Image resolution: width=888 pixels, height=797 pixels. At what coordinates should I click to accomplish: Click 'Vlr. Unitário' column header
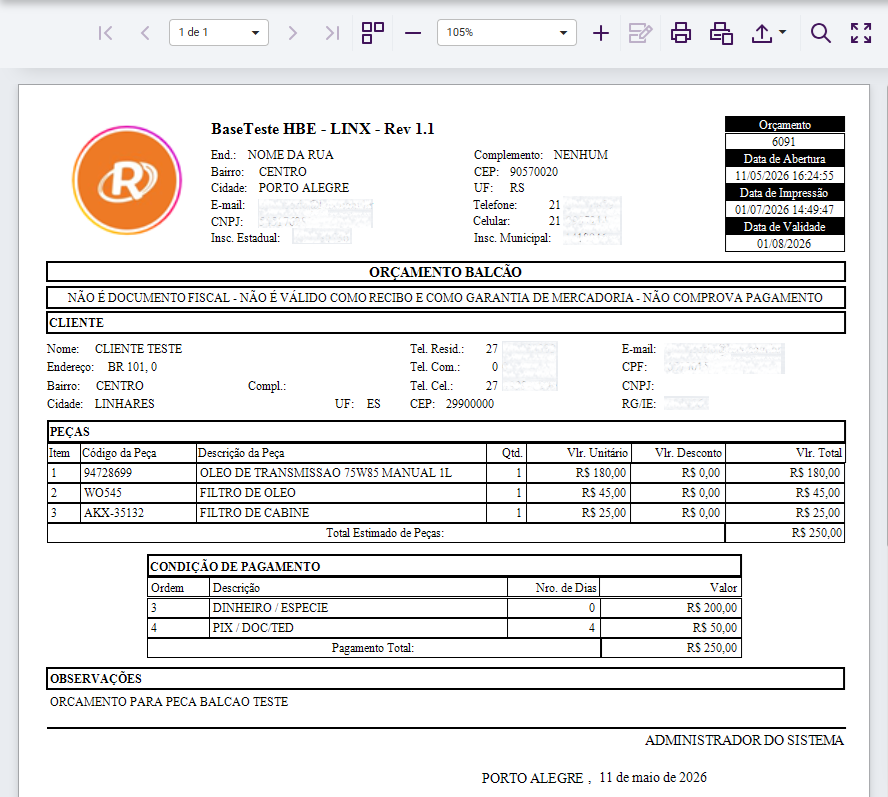pos(597,453)
